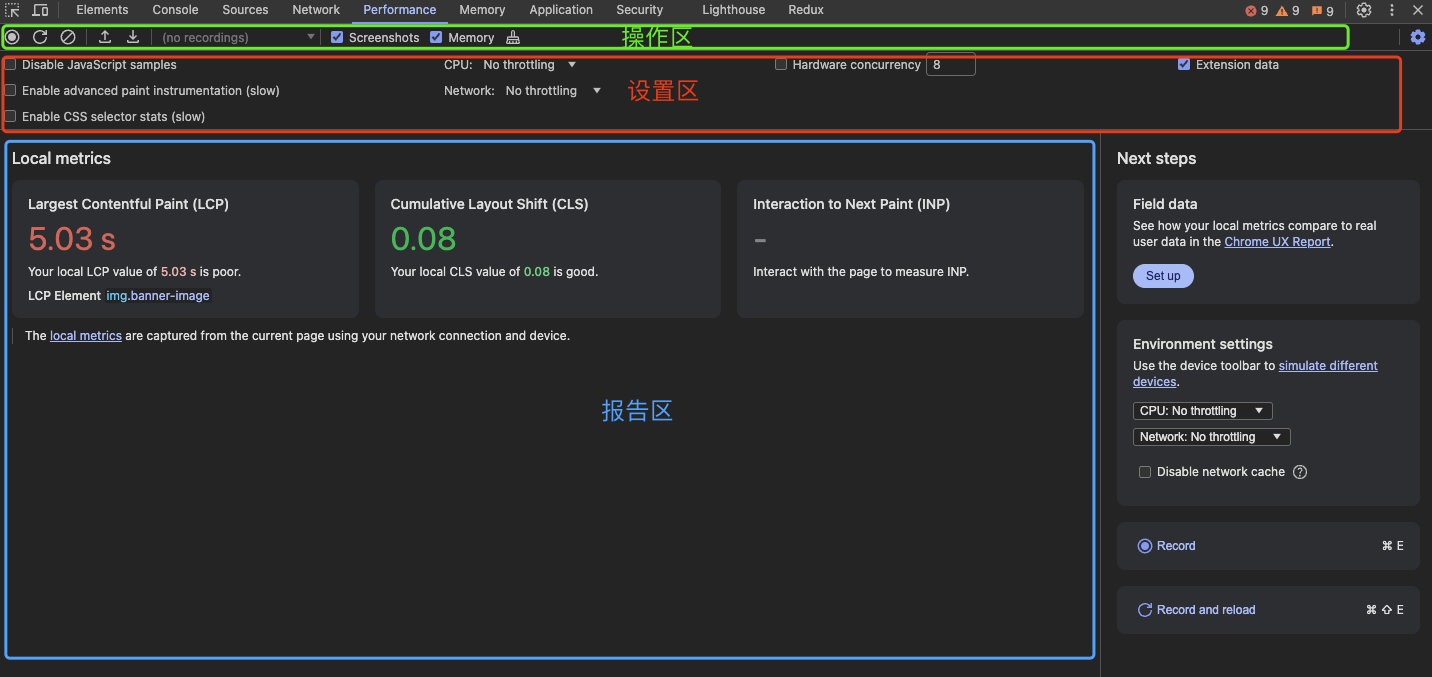Load a saved profile via upload icon

point(104,37)
